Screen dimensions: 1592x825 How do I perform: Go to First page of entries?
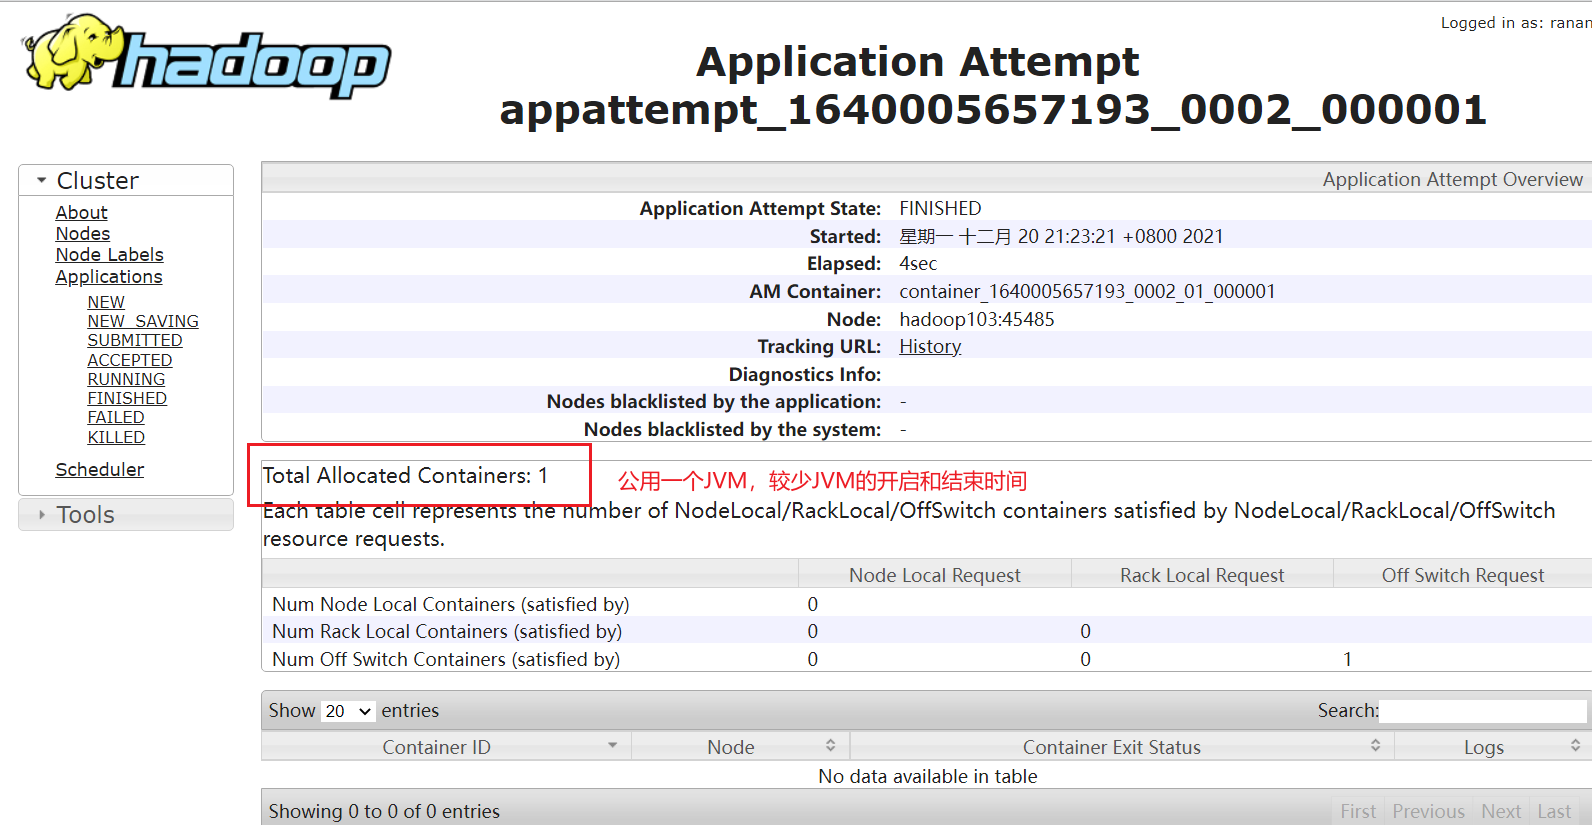pos(1358,811)
